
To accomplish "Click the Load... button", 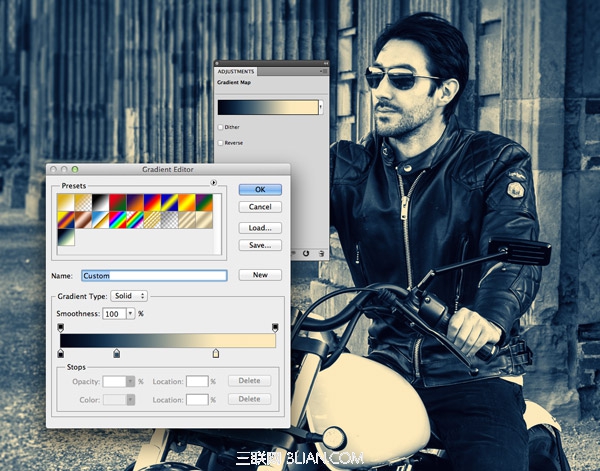I will [260, 228].
